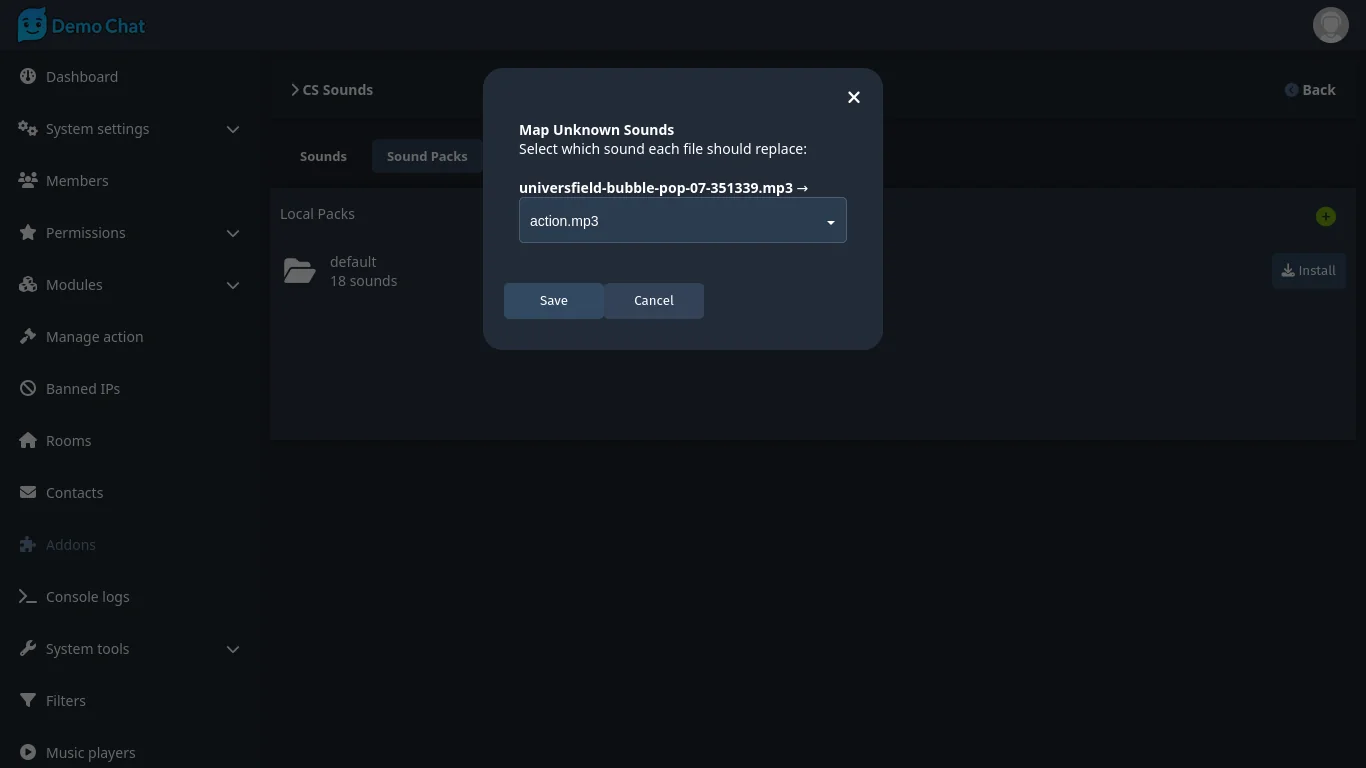Click Save in the Map Unknown Sounds dialog

(x=553, y=301)
